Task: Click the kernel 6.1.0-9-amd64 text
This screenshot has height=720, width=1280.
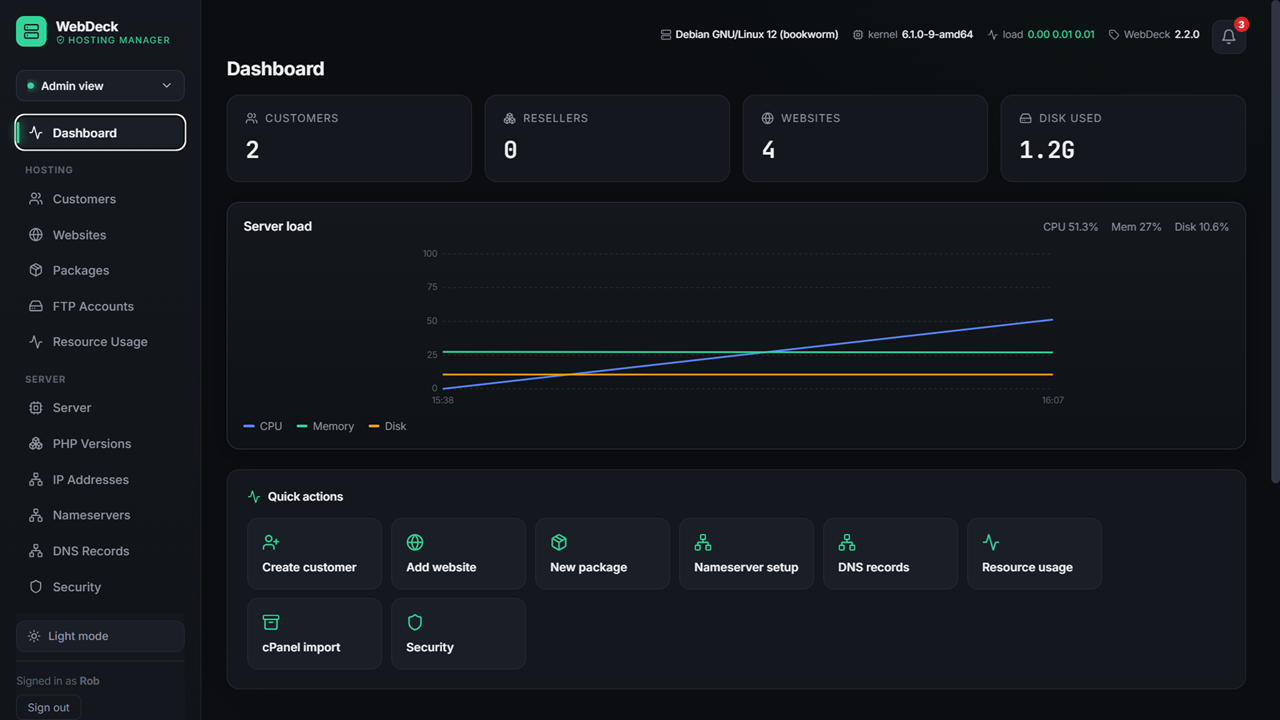Action: pos(920,35)
